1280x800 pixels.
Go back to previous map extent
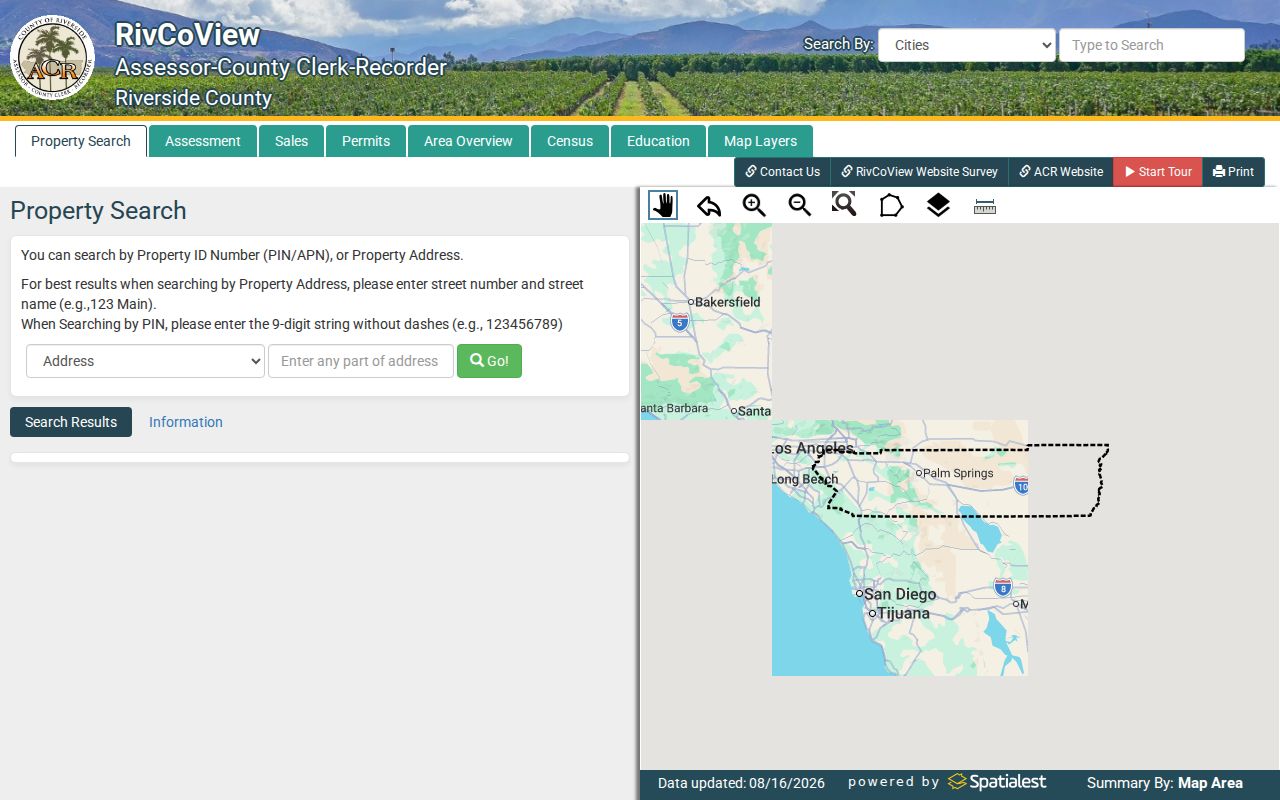[708, 206]
